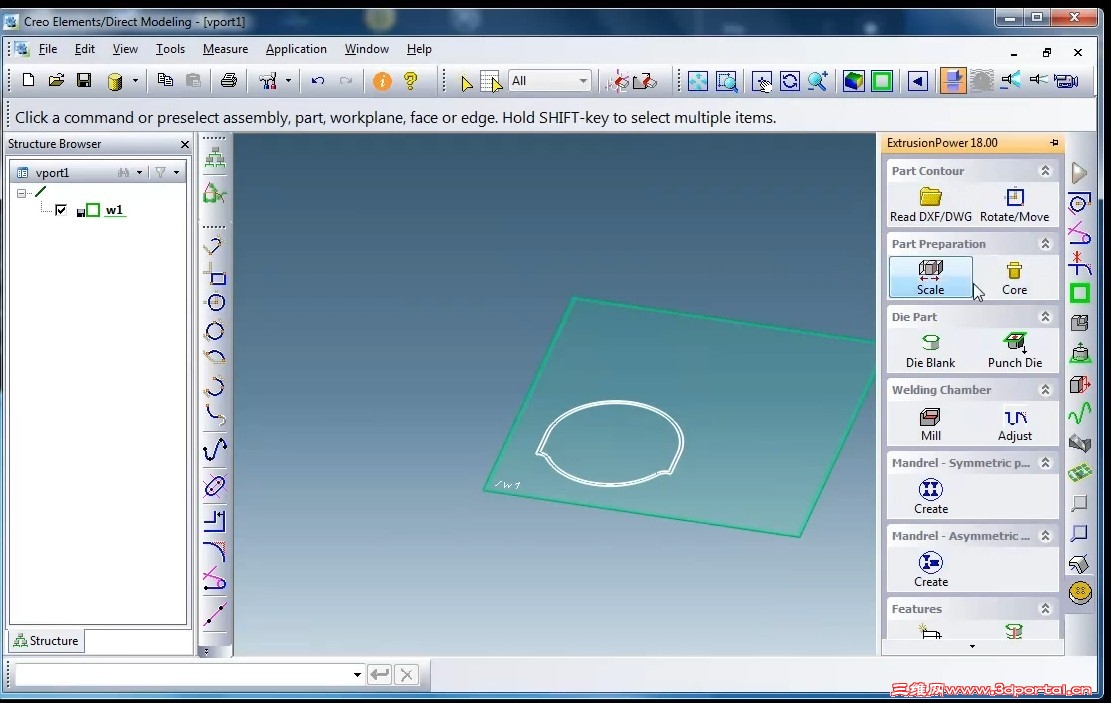Pin the ExtrusionPower 18.00 panel
The width and height of the screenshot is (1111, 703).
click(1054, 143)
